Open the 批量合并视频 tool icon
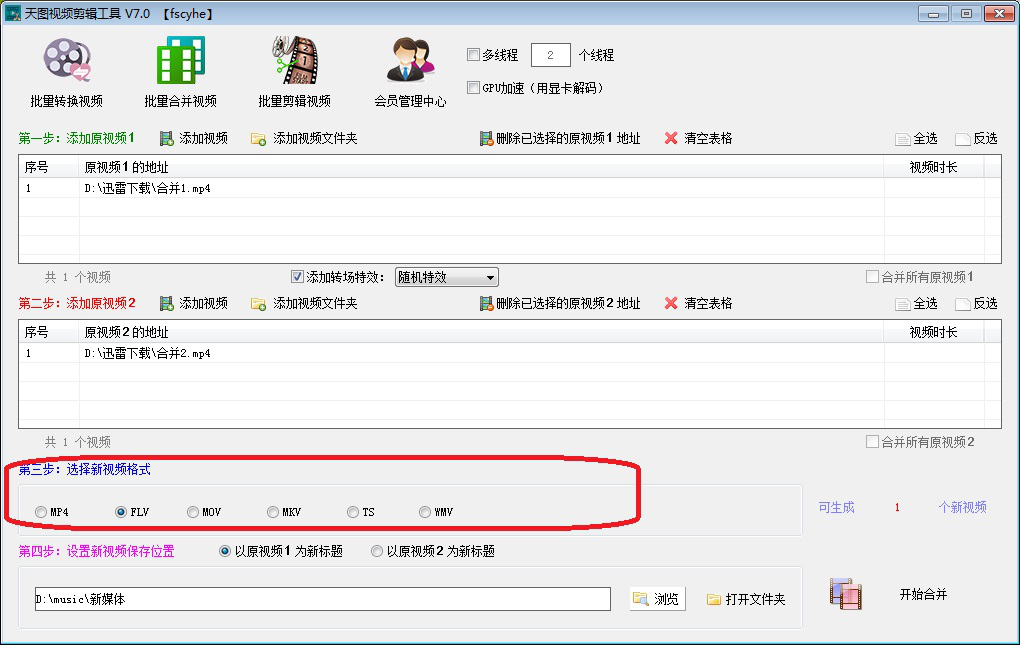This screenshot has height=645, width=1020. coord(181,60)
